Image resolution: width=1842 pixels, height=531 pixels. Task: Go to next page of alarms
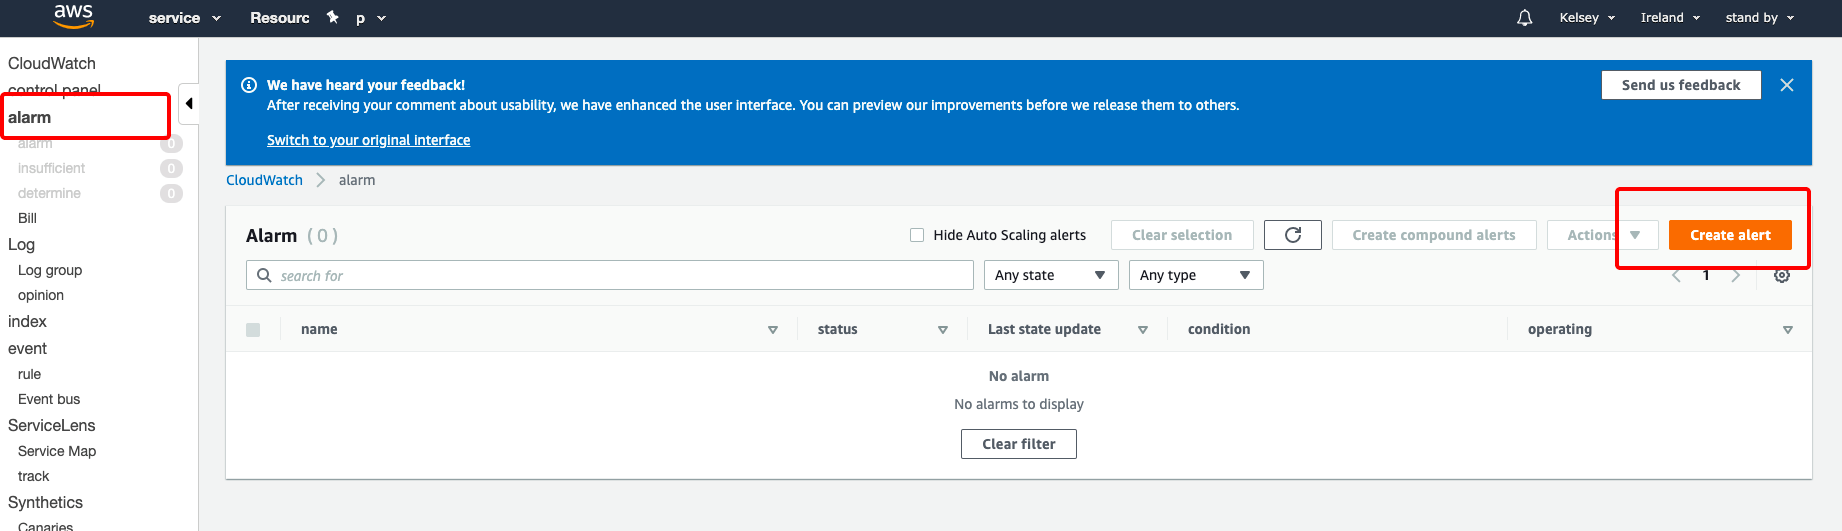(1736, 275)
